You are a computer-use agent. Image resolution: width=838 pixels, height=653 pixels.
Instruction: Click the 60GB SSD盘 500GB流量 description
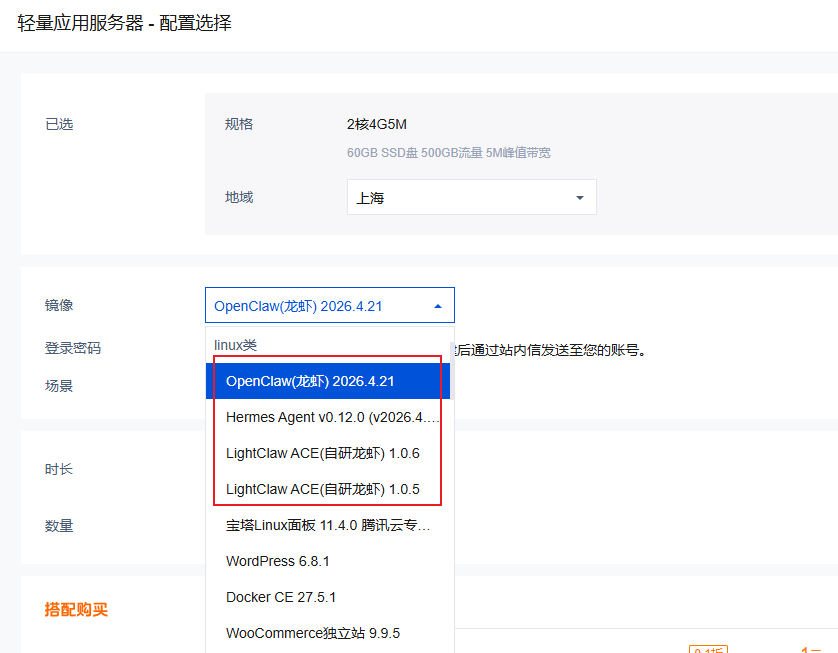click(x=448, y=153)
